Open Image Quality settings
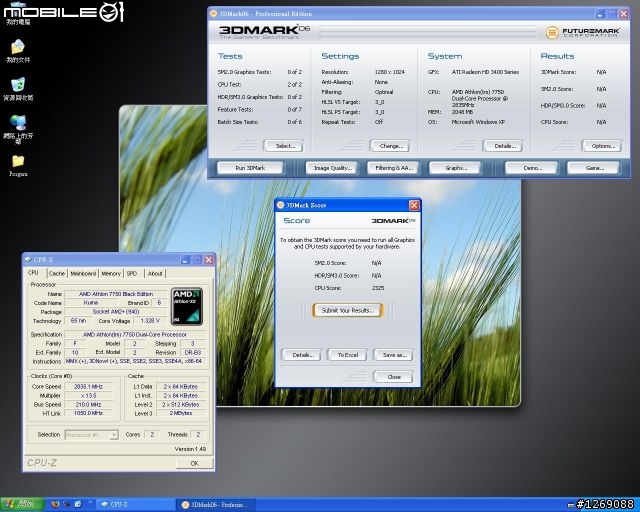 332,168
